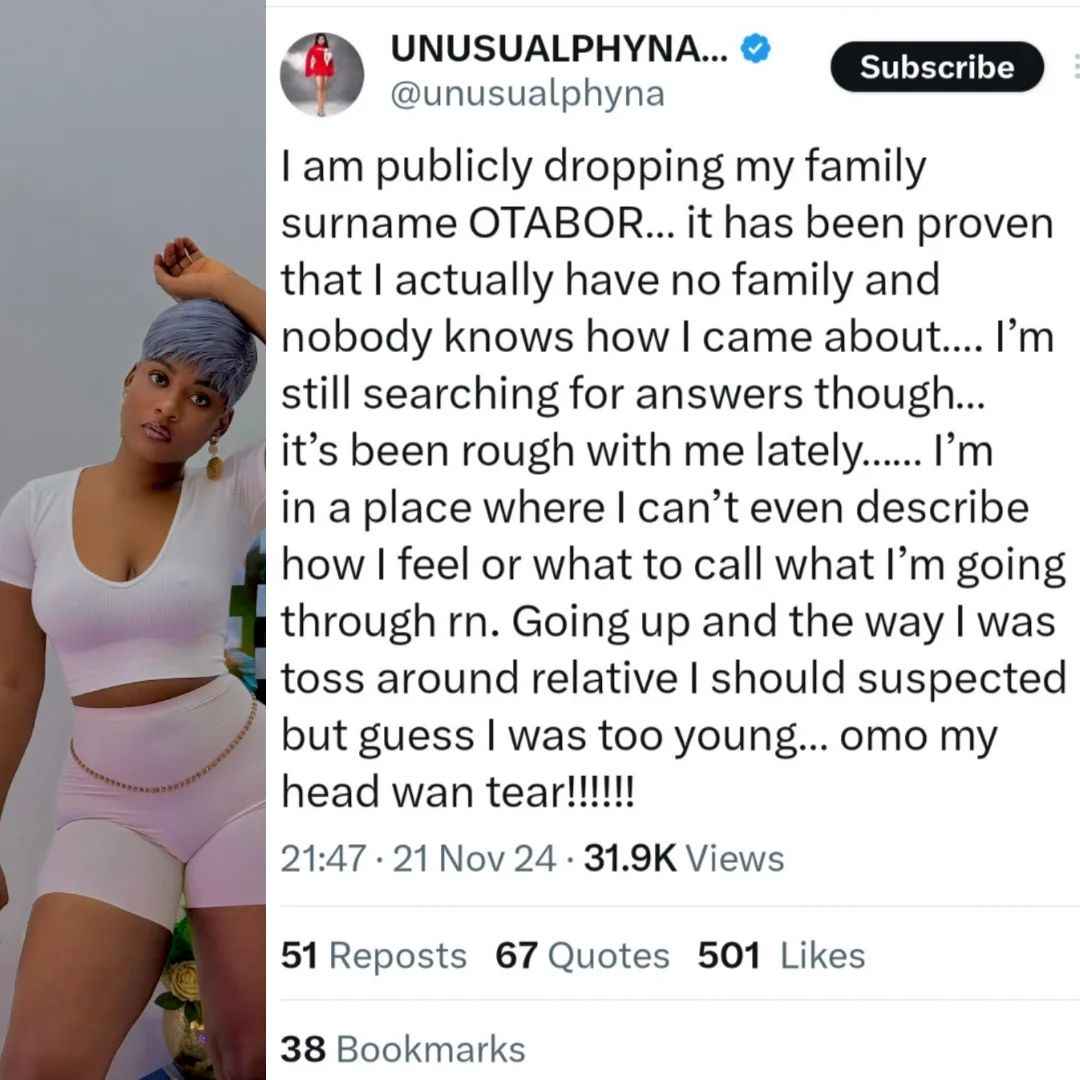Click the Views label text

point(734,859)
